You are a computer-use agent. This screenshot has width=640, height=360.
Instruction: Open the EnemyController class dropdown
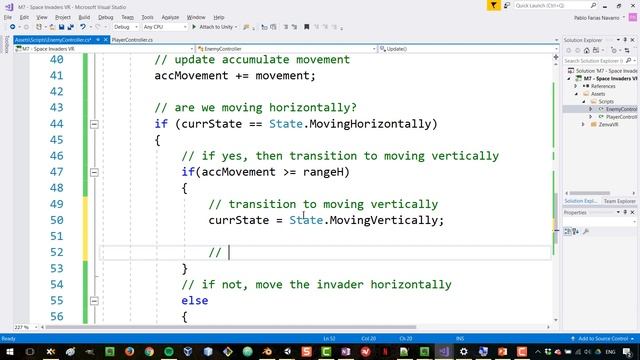[x=286, y=49]
